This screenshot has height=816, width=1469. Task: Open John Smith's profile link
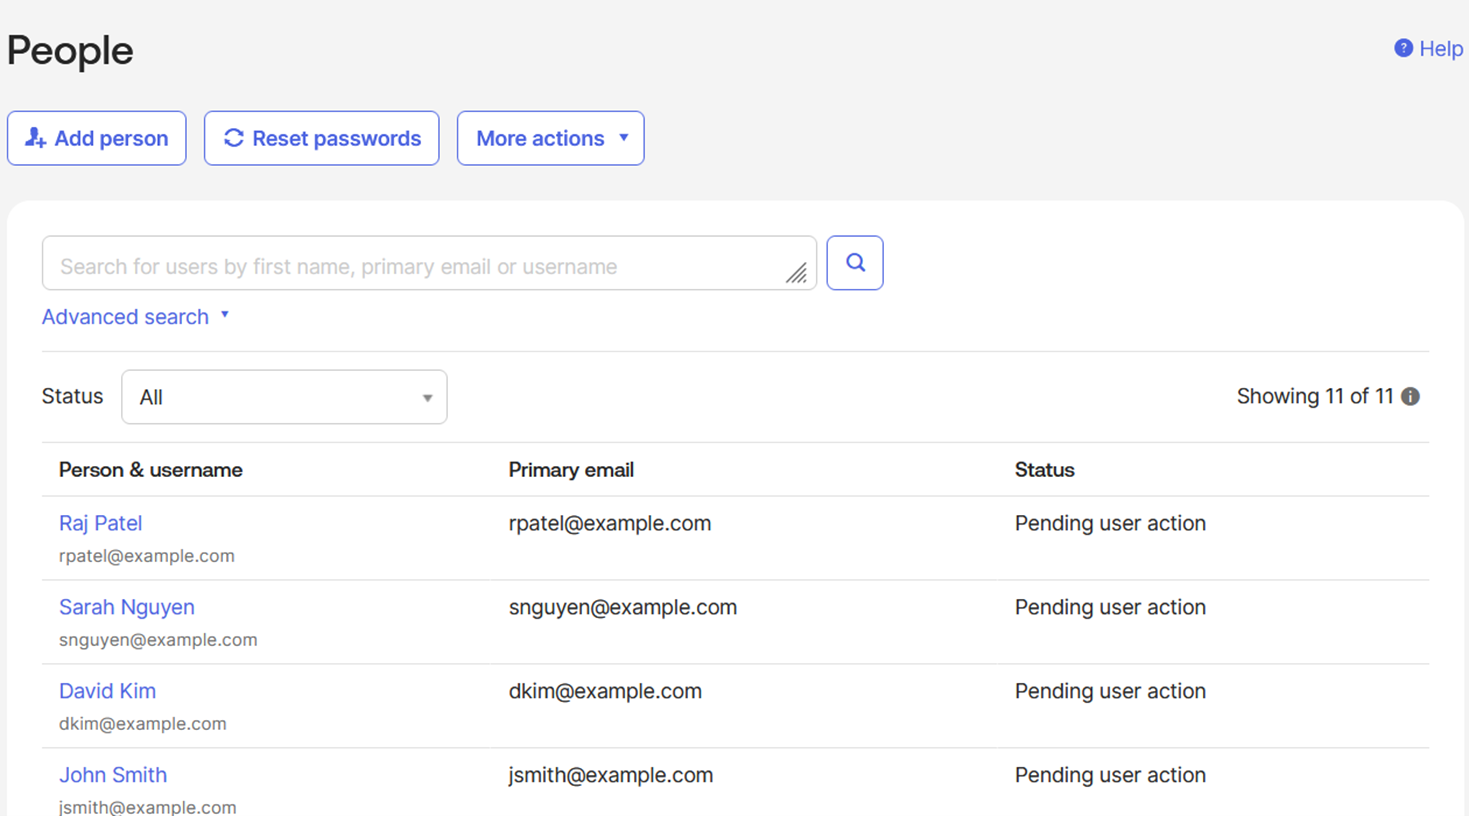click(112, 775)
